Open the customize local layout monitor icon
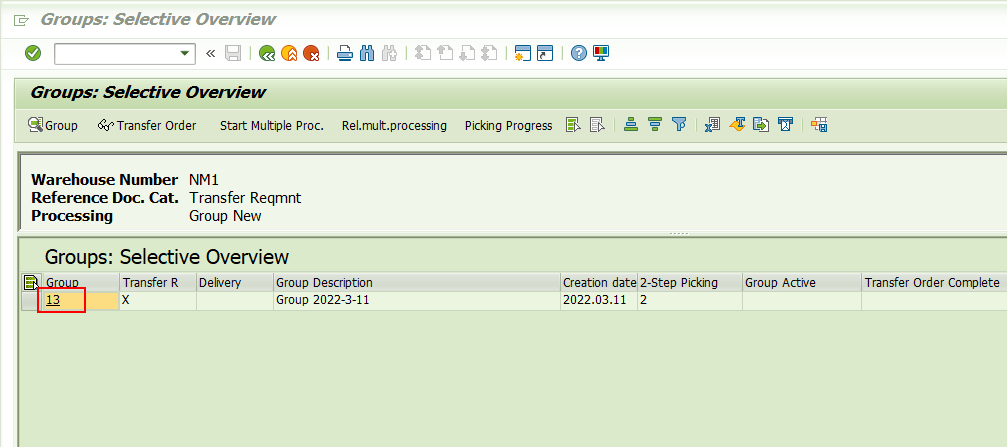 [601, 53]
